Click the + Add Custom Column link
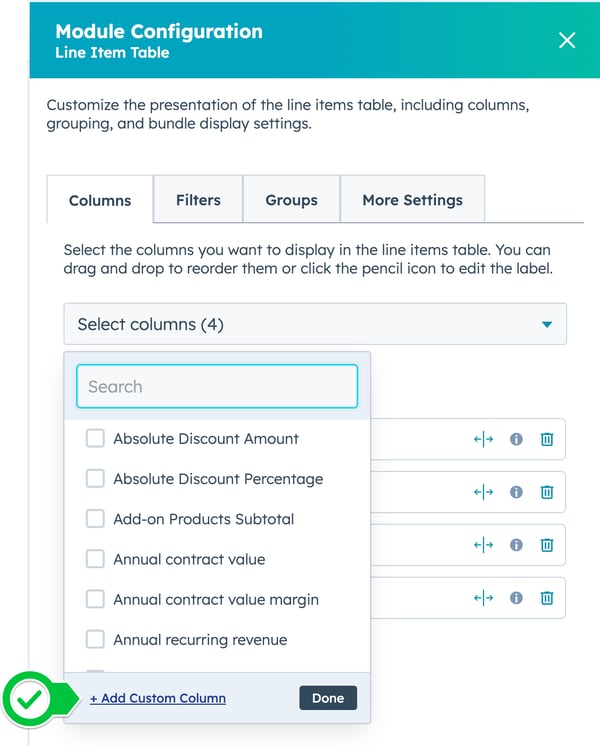600x746 pixels. pyautogui.click(x=158, y=698)
